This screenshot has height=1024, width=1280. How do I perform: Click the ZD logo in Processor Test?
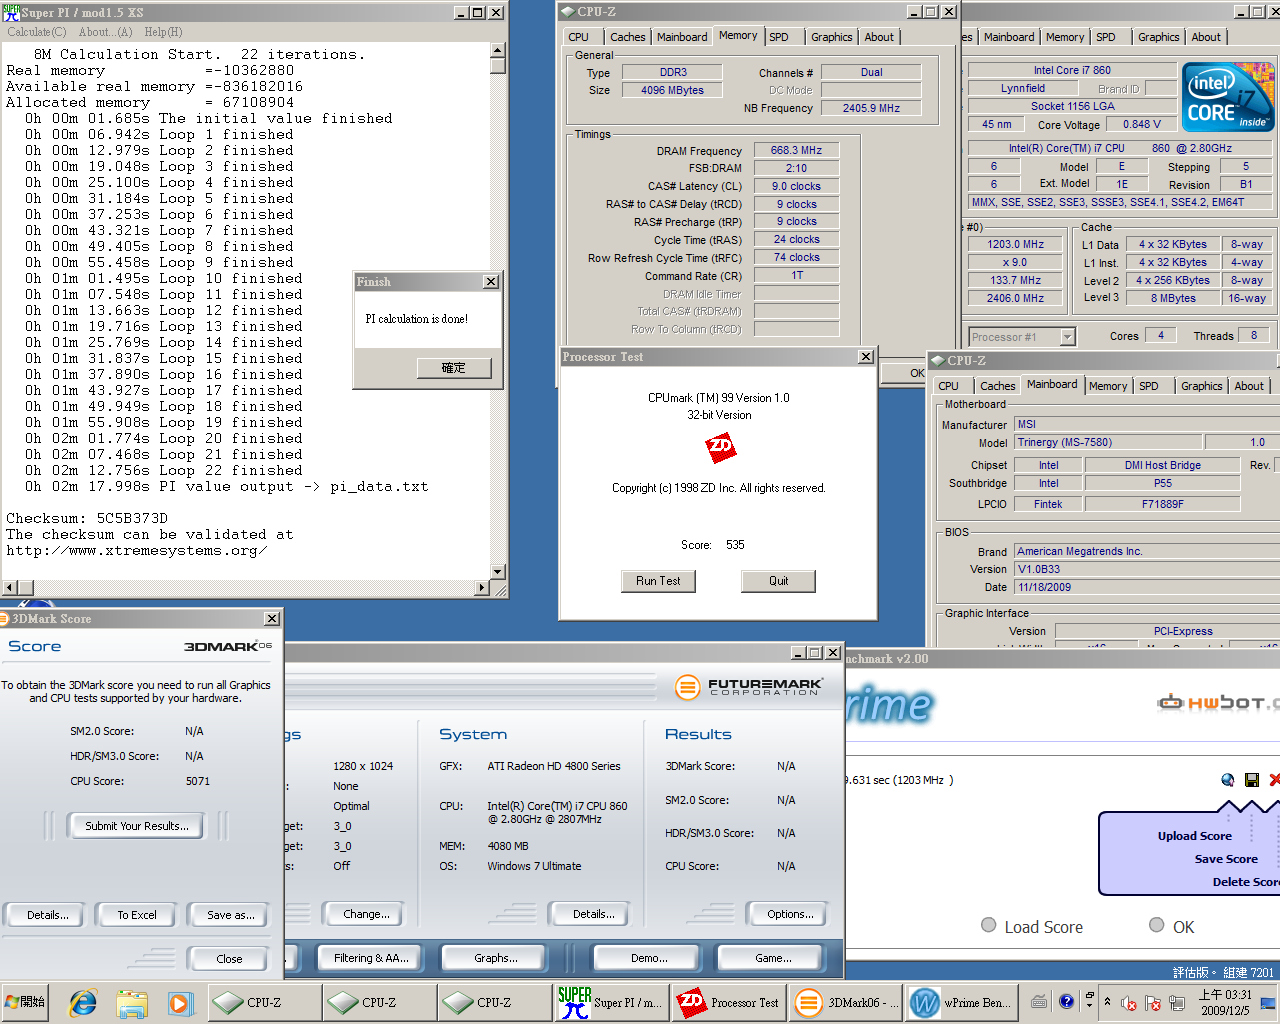(x=720, y=447)
